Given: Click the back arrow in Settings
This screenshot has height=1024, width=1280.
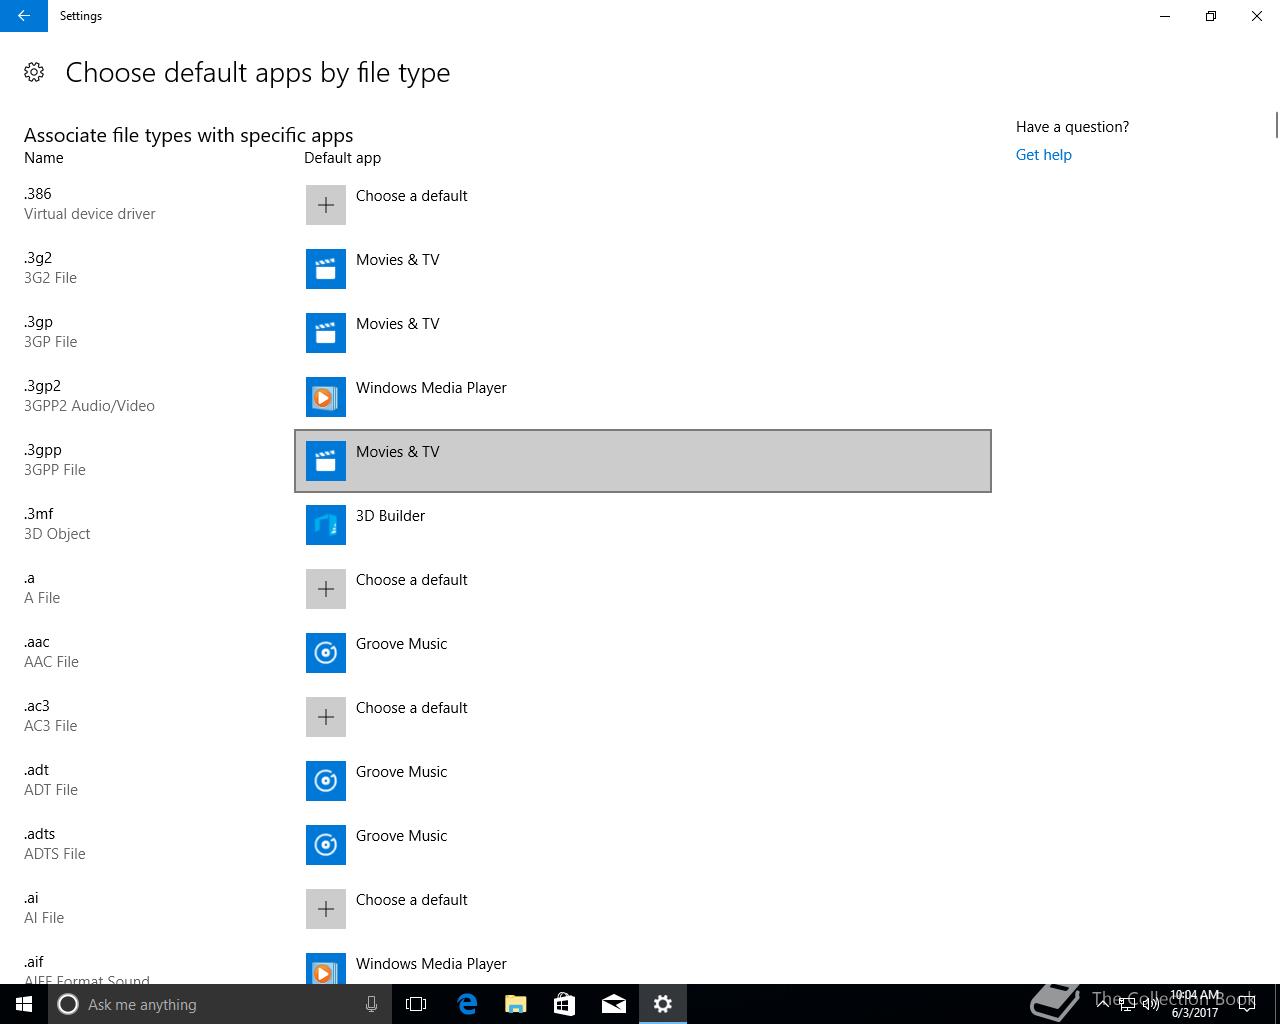Looking at the screenshot, I should click(24, 16).
